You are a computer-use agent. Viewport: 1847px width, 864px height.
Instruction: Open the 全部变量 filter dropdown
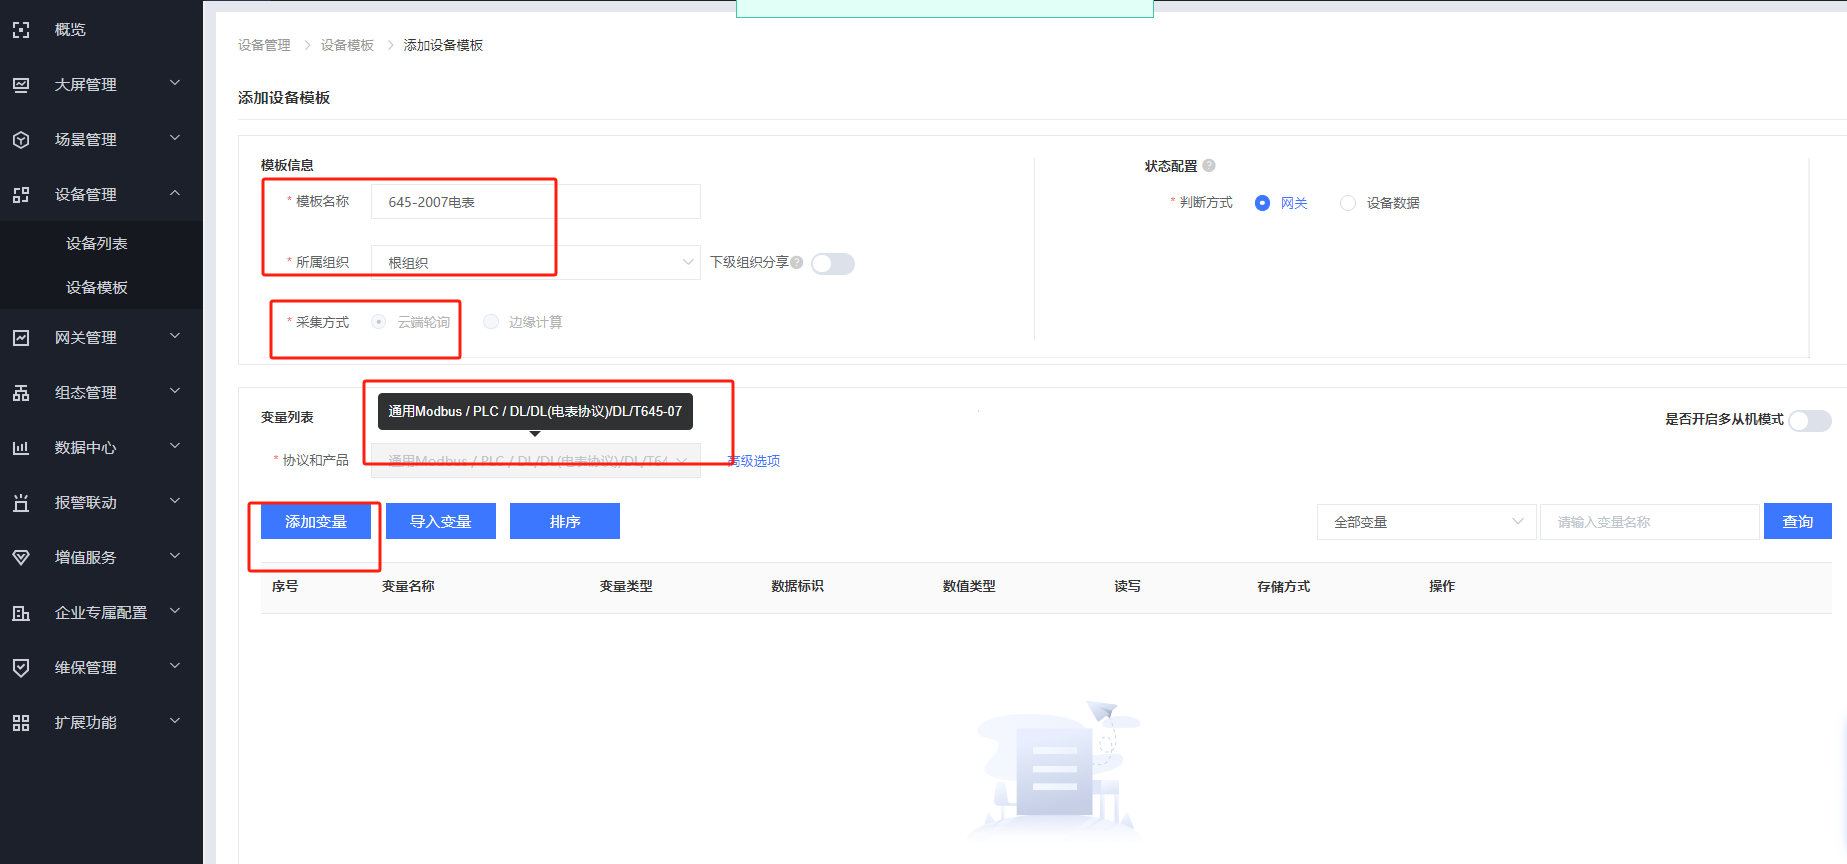1426,522
